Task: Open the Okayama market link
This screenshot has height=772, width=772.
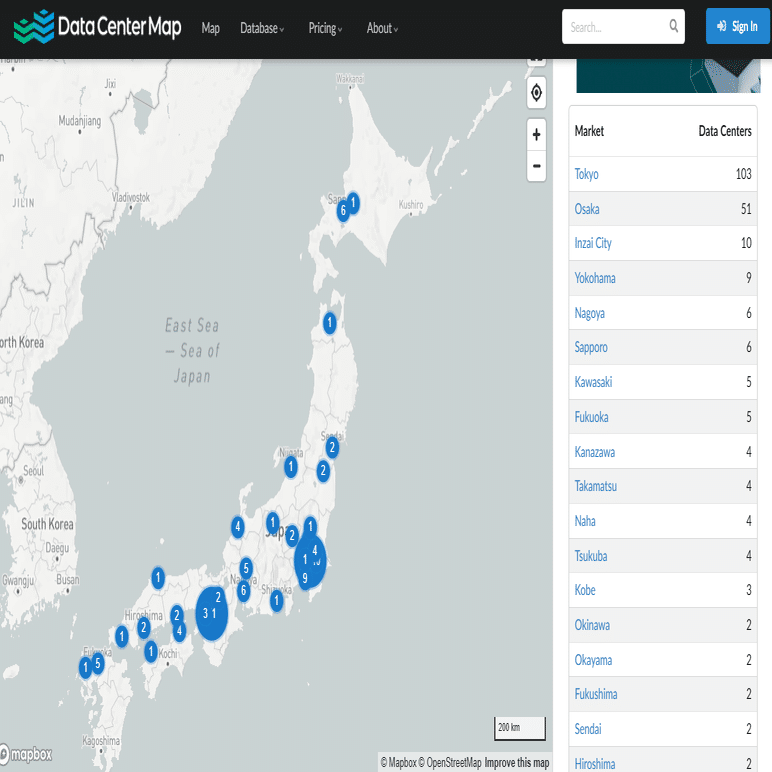Action: (x=593, y=660)
